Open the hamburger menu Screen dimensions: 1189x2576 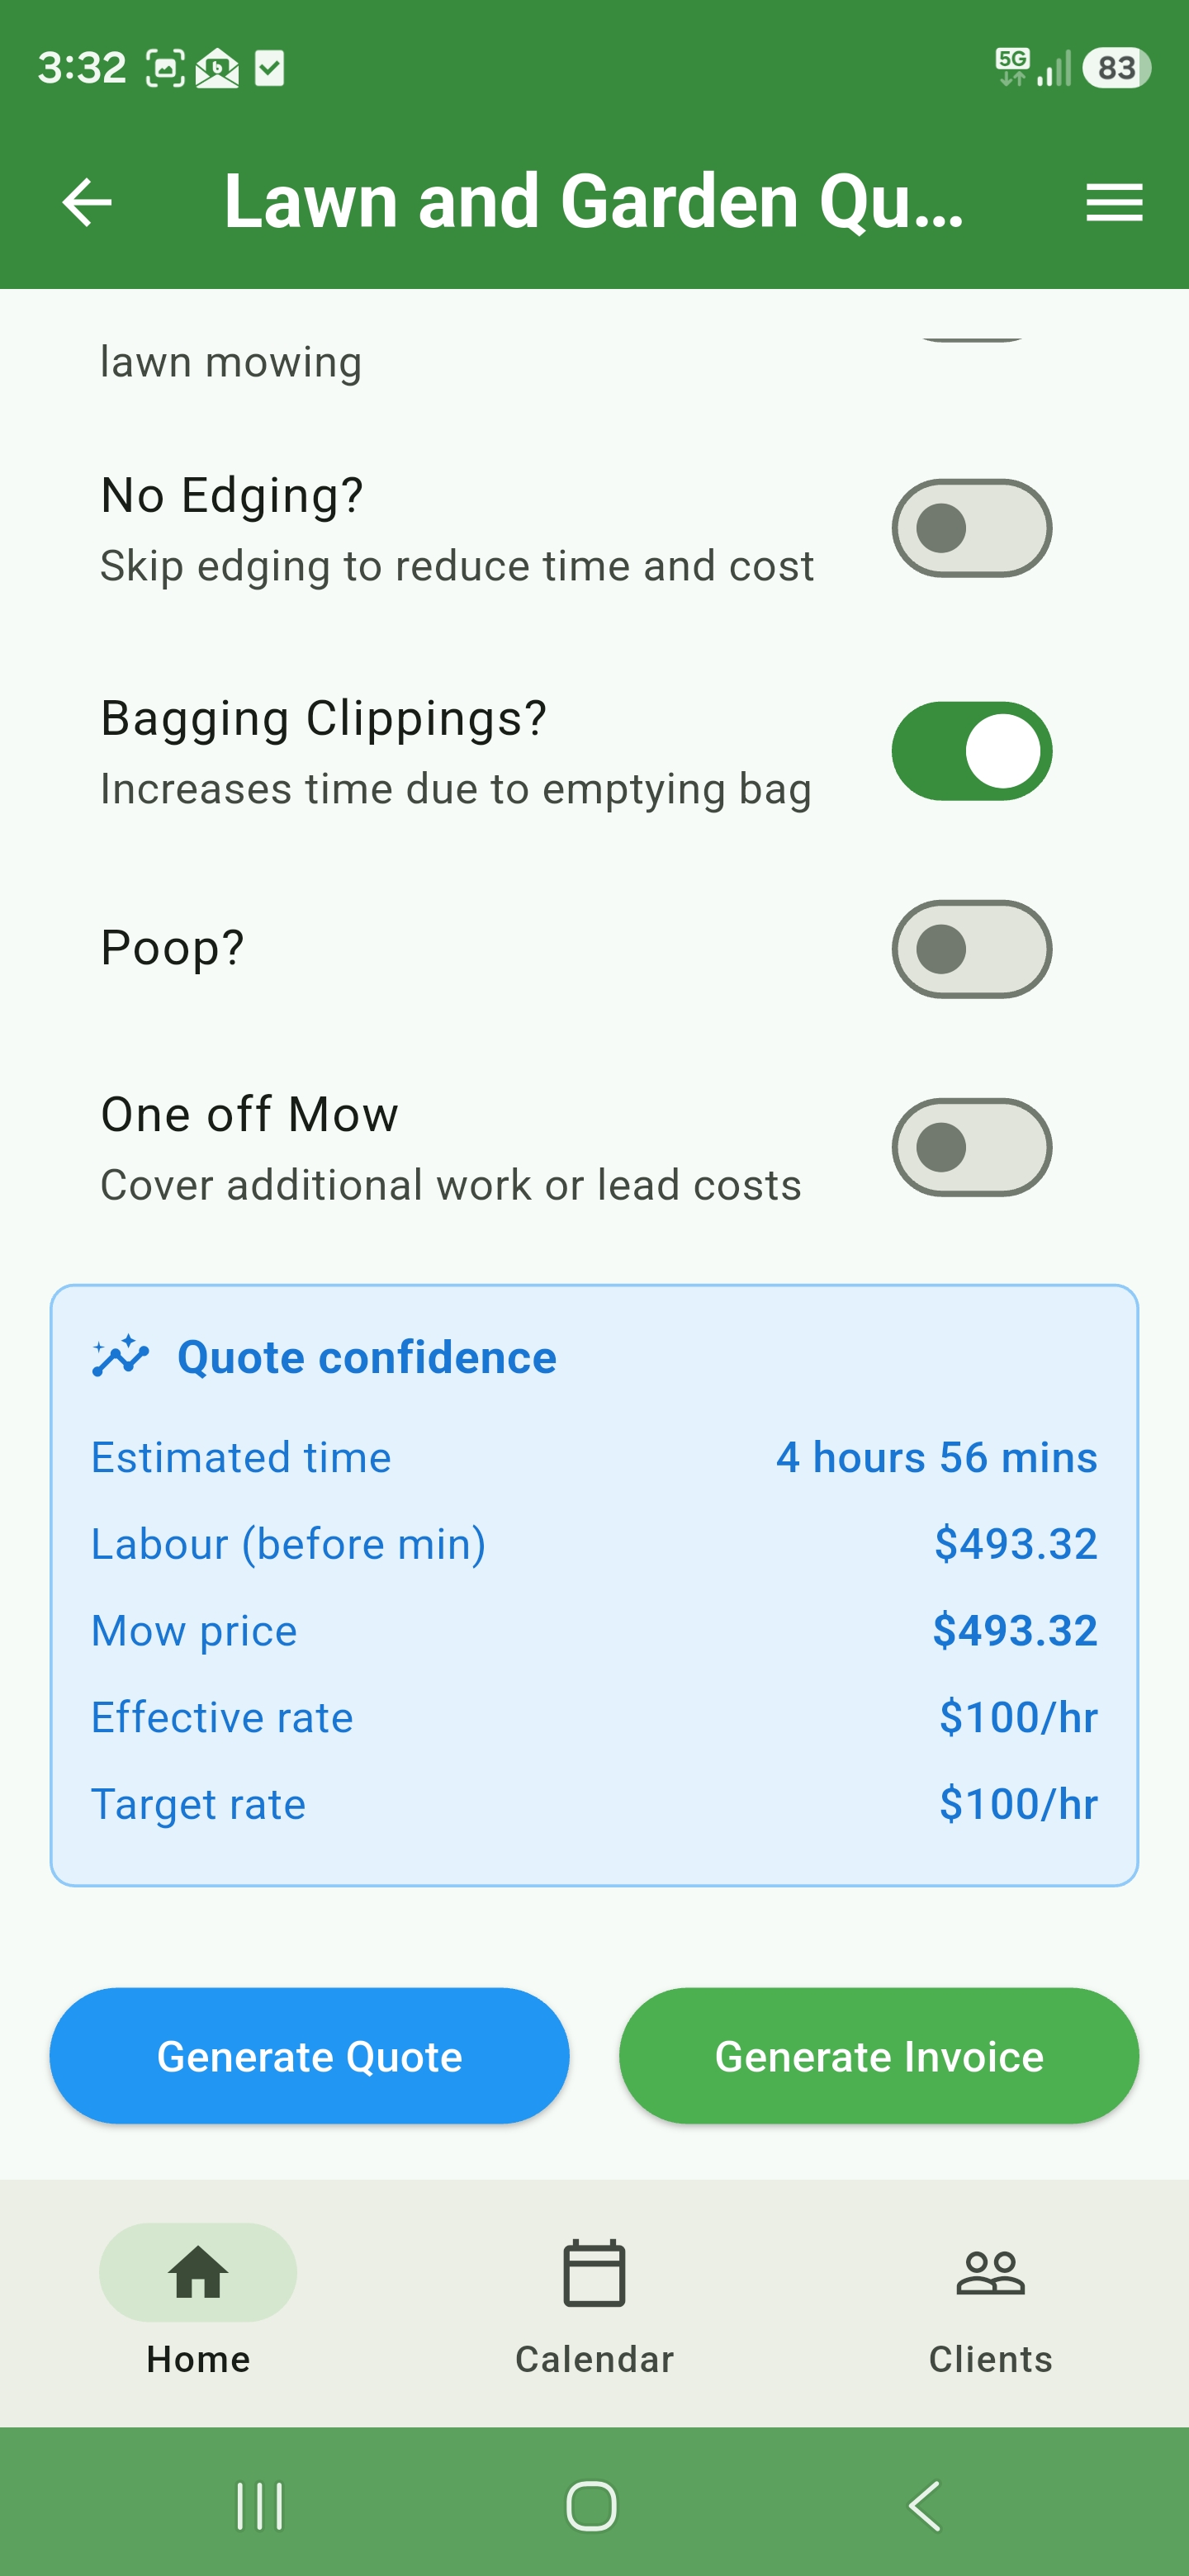1114,202
